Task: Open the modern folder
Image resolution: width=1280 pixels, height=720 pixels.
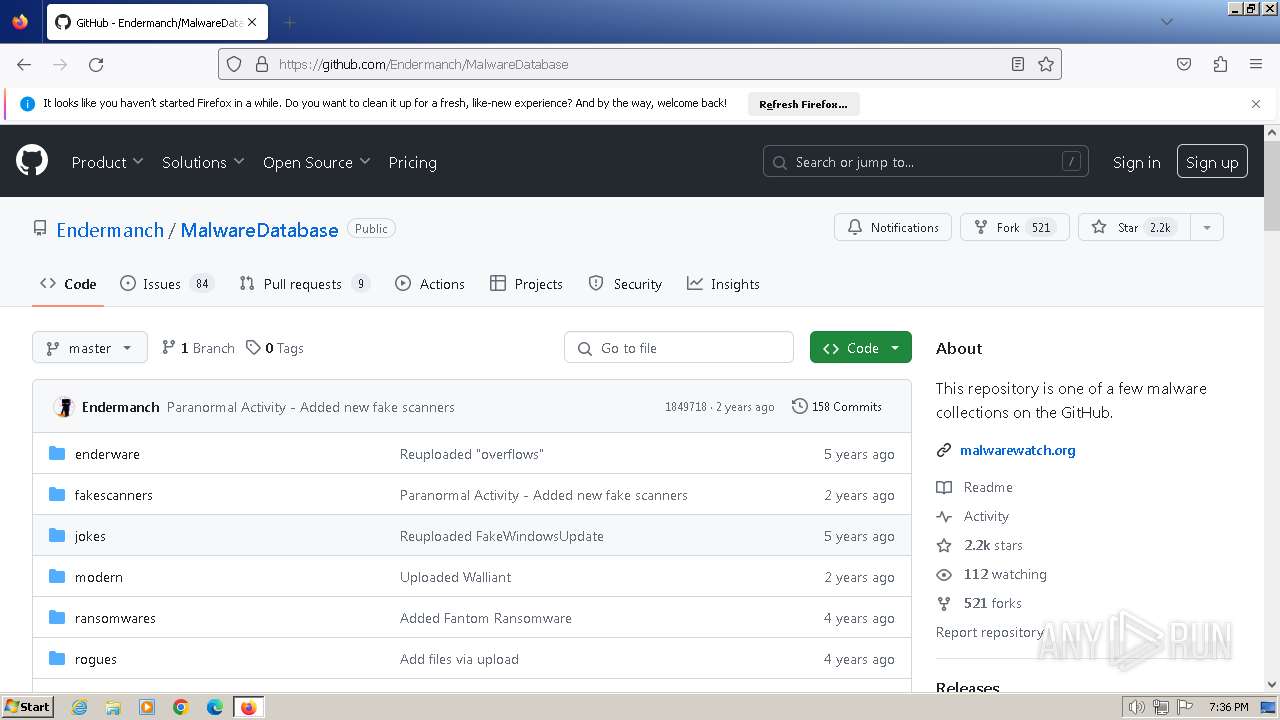Action: coord(99,577)
